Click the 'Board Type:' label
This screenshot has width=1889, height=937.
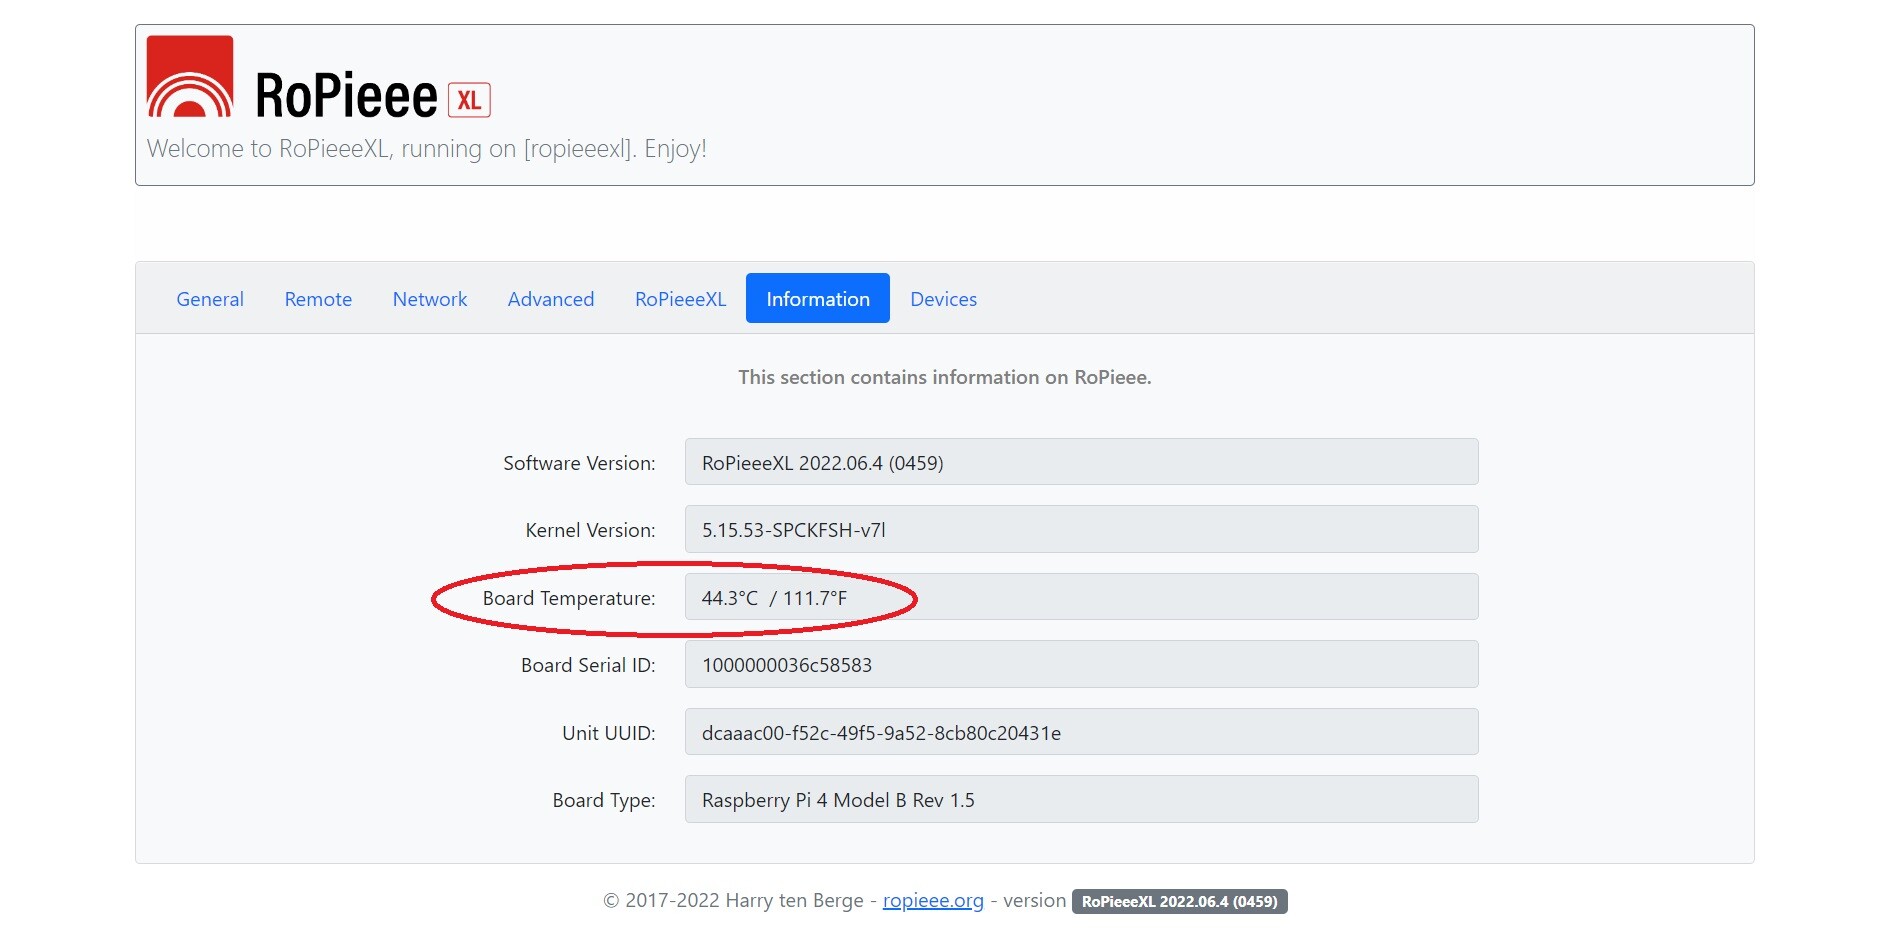point(604,800)
